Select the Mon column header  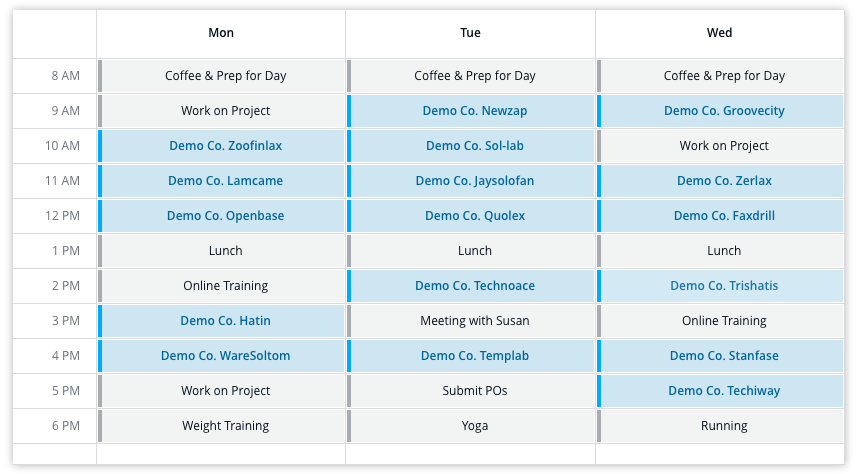[221, 33]
